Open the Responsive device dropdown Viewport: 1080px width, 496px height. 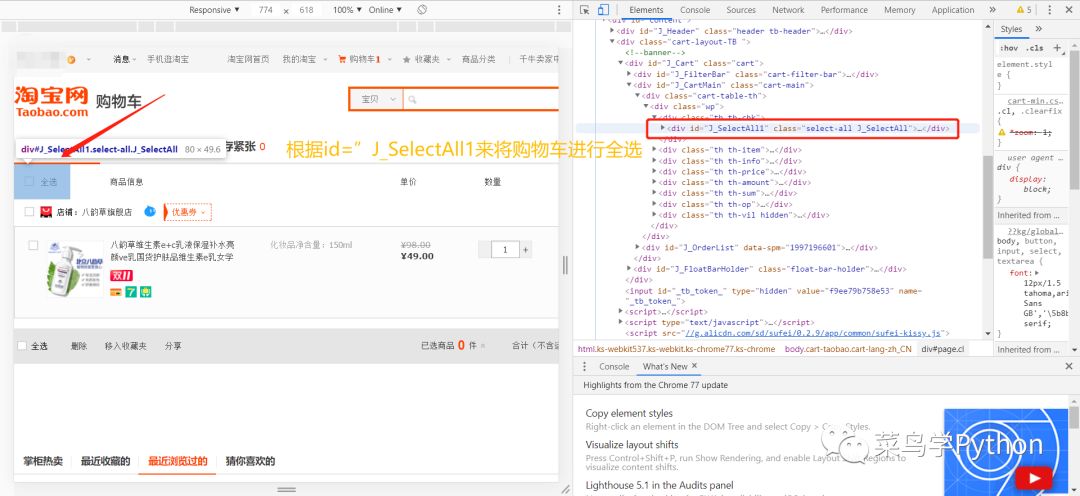215,10
